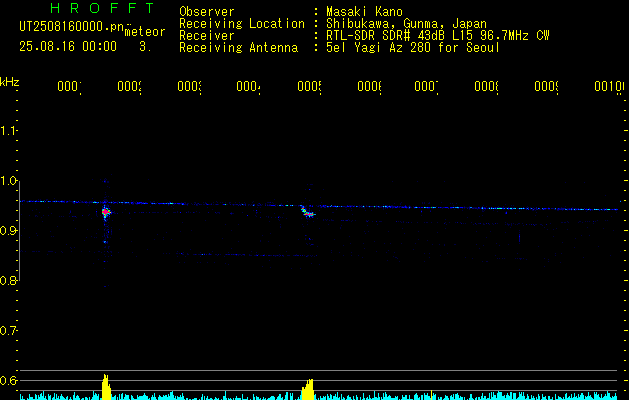629x400 pixels.
Task: Select the antenna text 5el Yagi Az 280 for Seoul
Action: pyautogui.click(x=413, y=48)
